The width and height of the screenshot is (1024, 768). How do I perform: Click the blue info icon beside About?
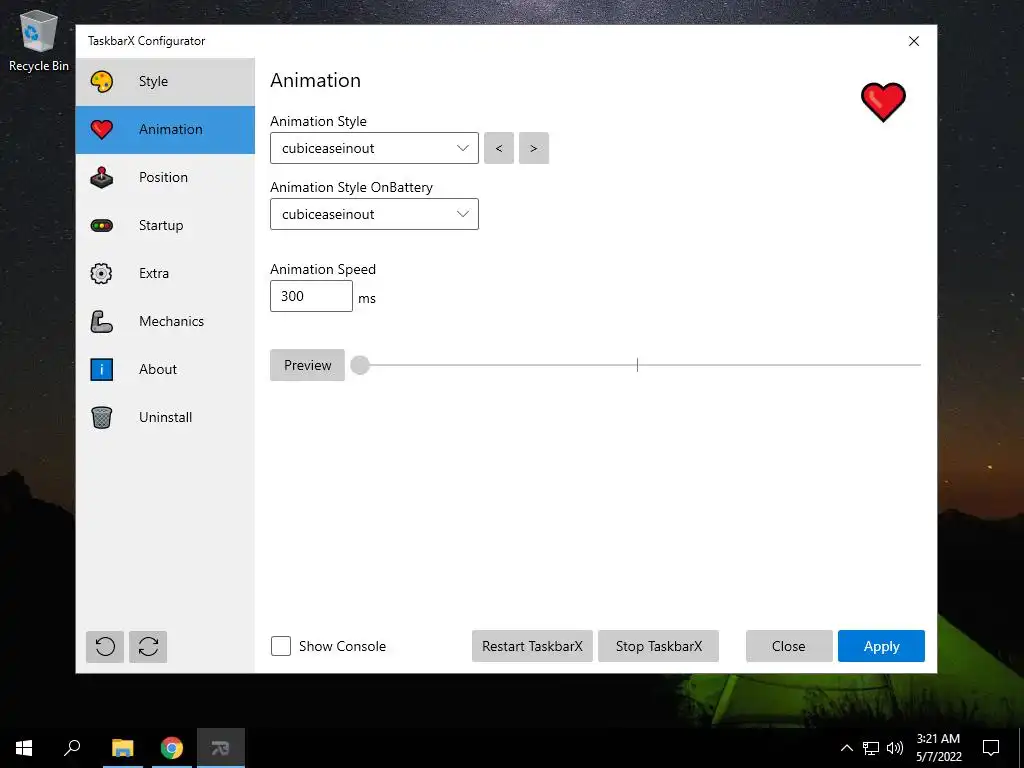(x=101, y=370)
